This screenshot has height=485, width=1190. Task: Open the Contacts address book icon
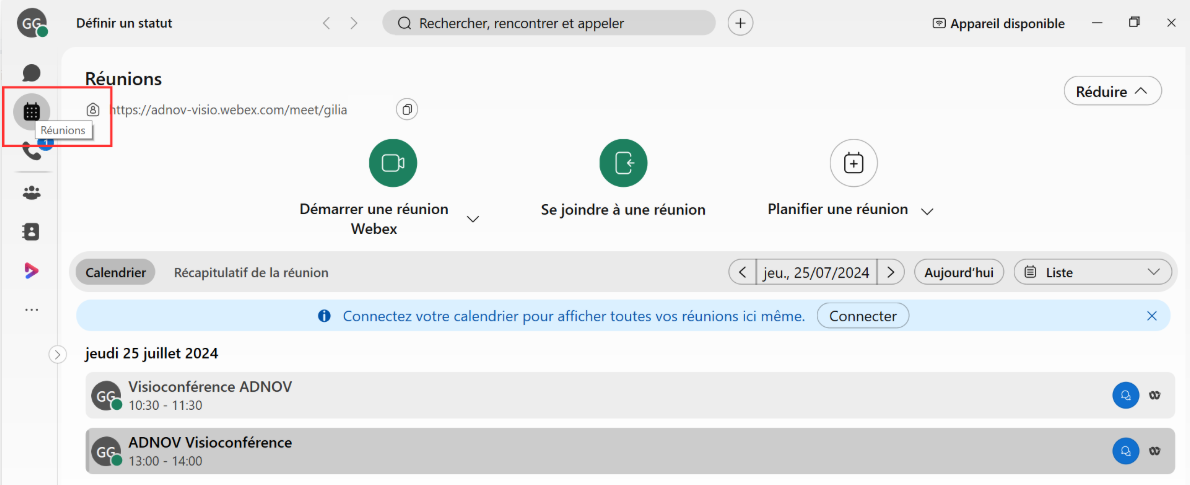coord(31,231)
